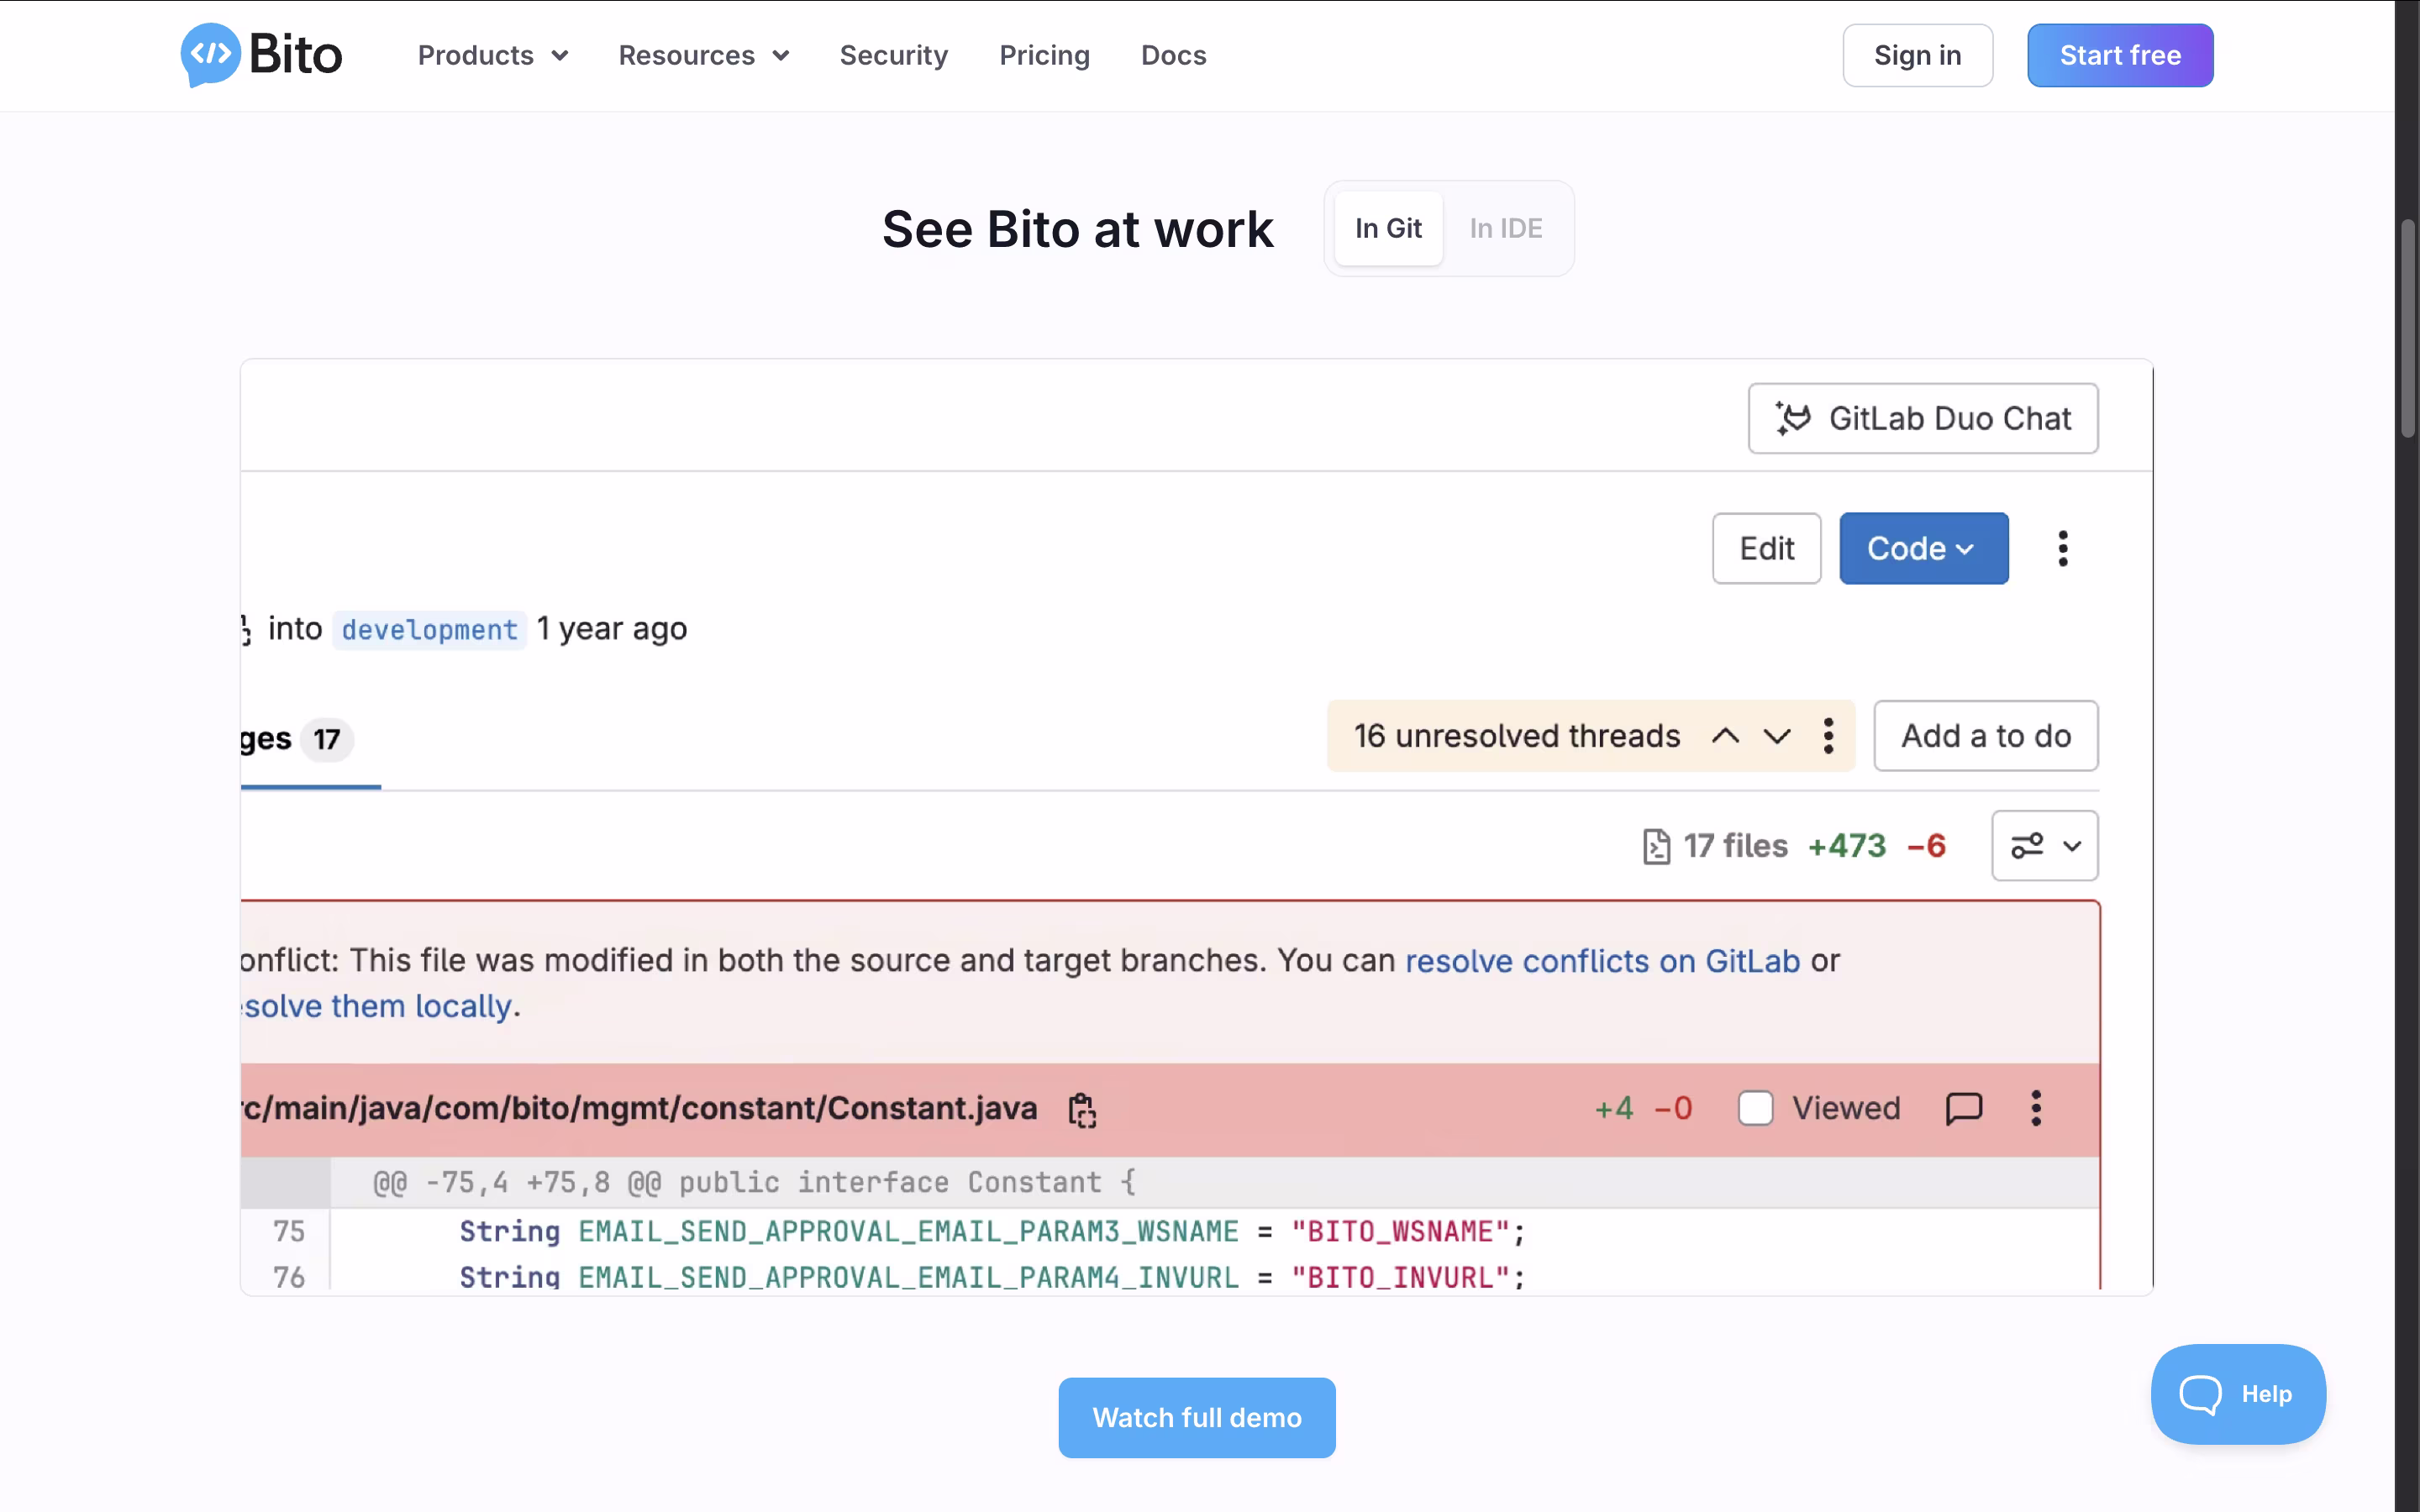Open the Pricing page
This screenshot has height=1512, width=2420.
coord(1044,55)
